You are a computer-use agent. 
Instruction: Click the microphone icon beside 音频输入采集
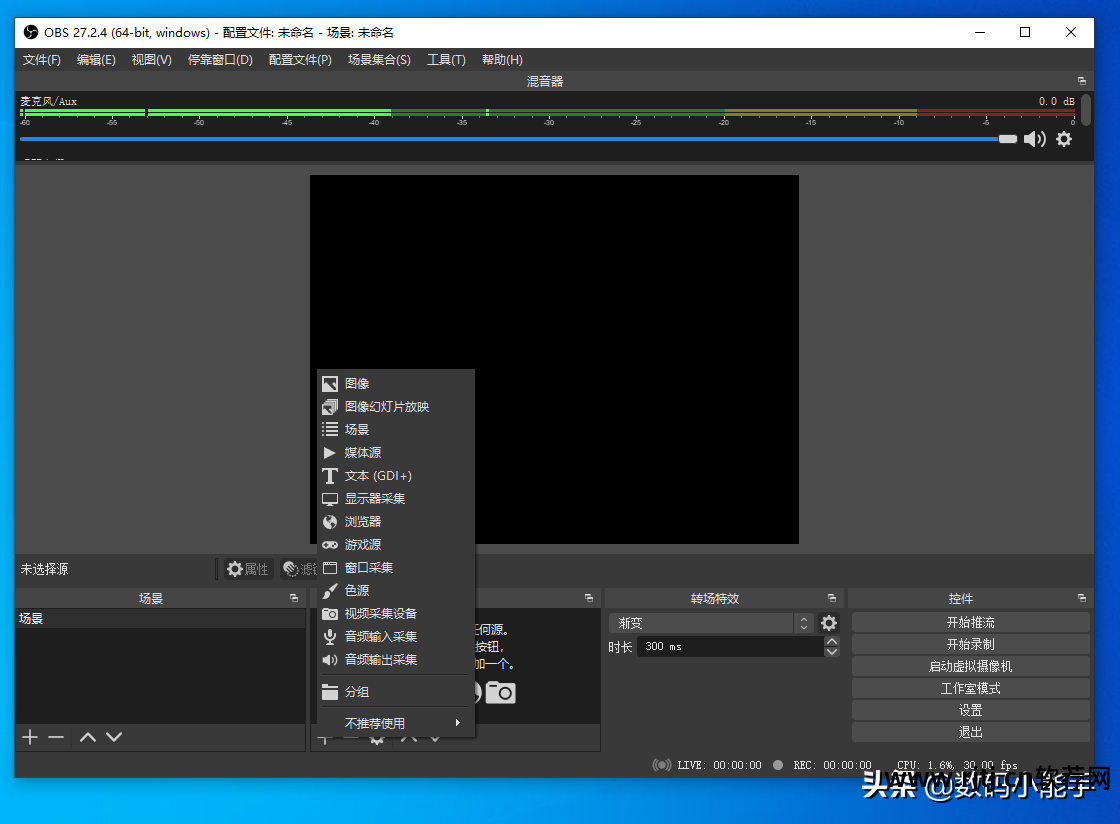pyautogui.click(x=329, y=636)
